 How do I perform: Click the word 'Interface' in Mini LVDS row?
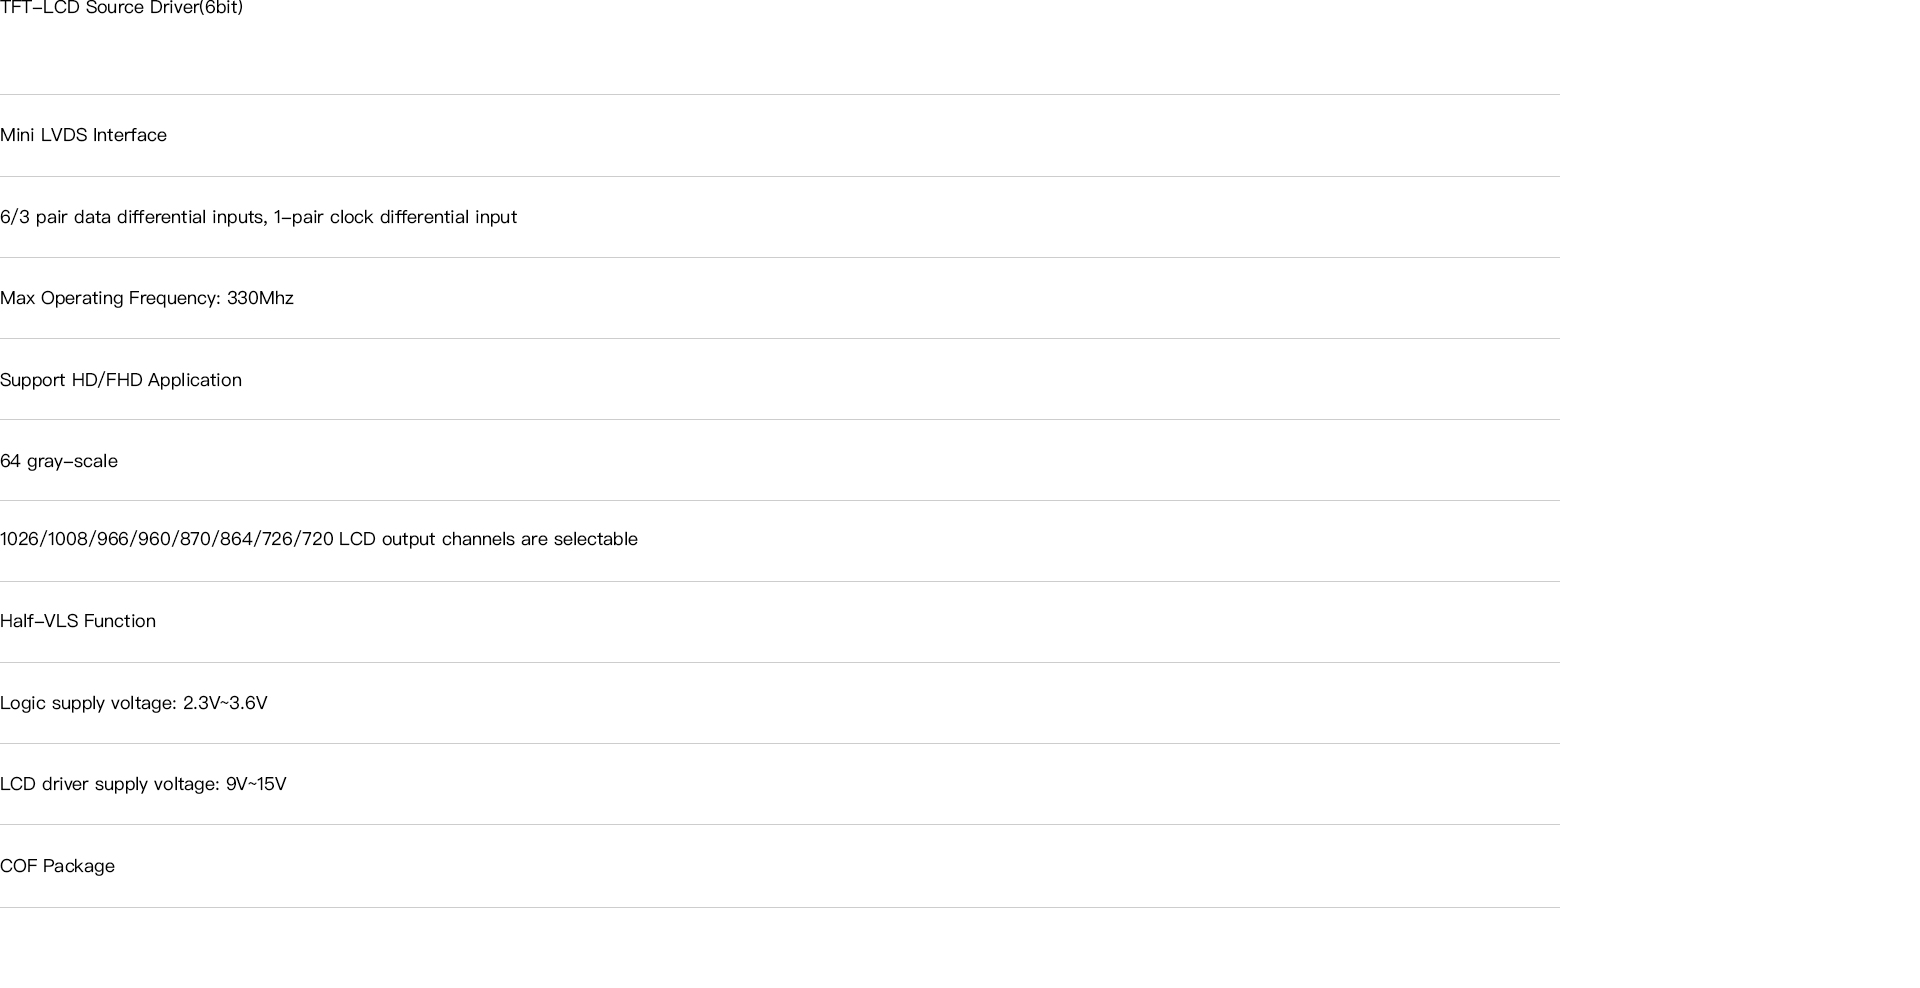pyautogui.click(x=130, y=135)
